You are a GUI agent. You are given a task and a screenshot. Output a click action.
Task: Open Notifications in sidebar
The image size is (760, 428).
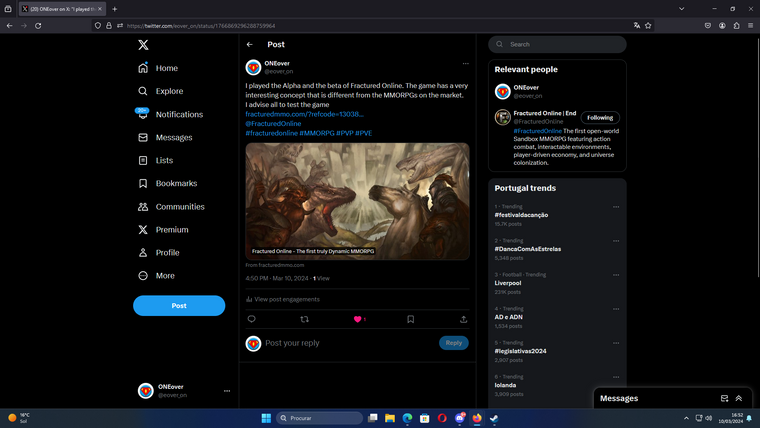[x=170, y=114]
